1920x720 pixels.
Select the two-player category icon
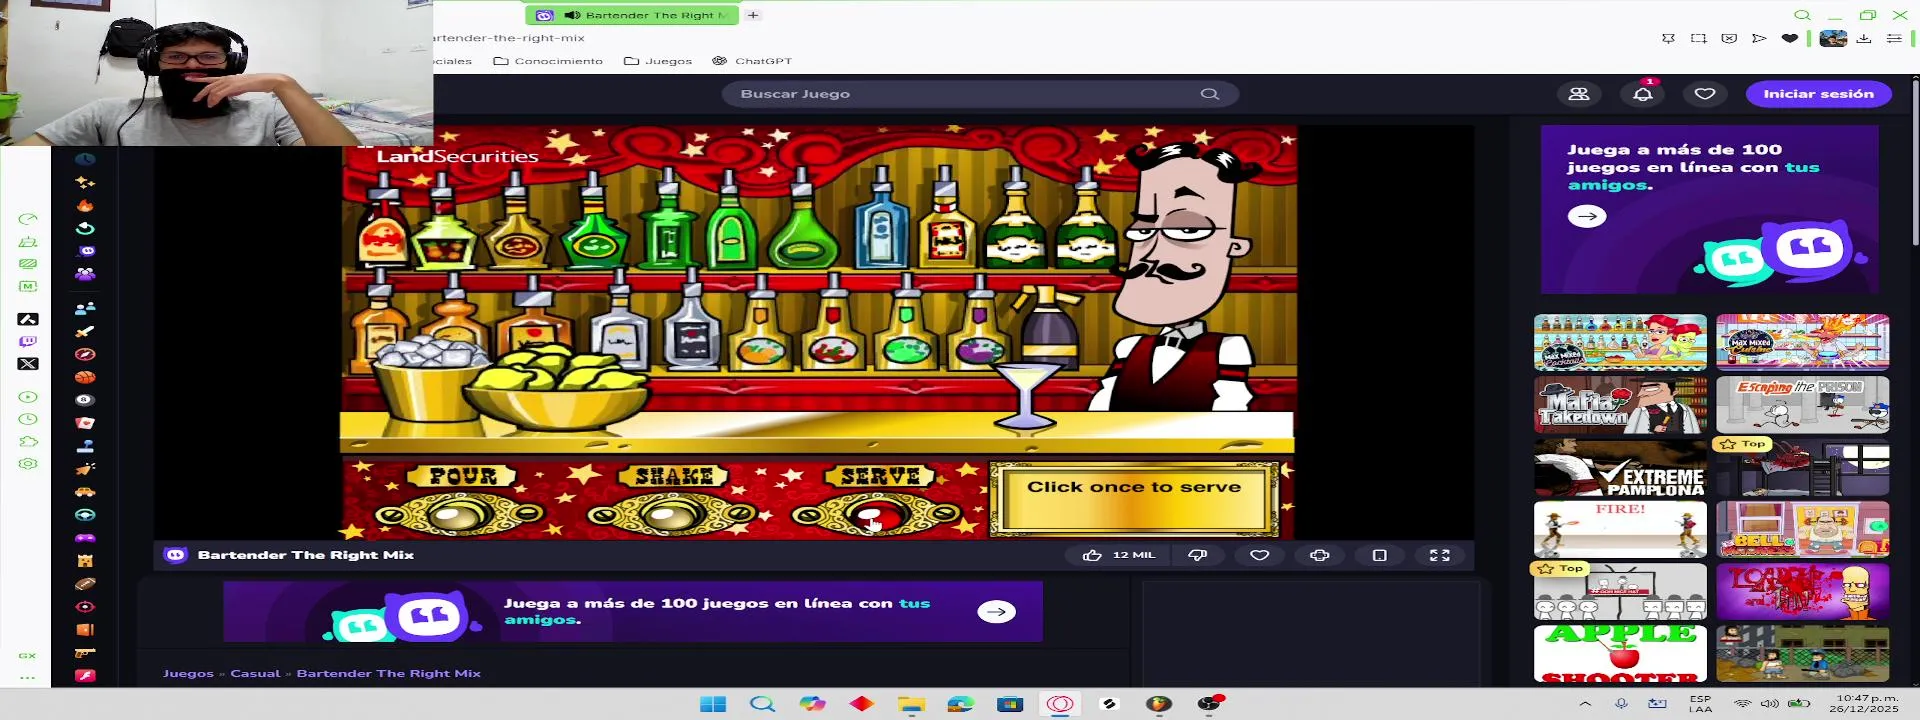click(x=85, y=308)
